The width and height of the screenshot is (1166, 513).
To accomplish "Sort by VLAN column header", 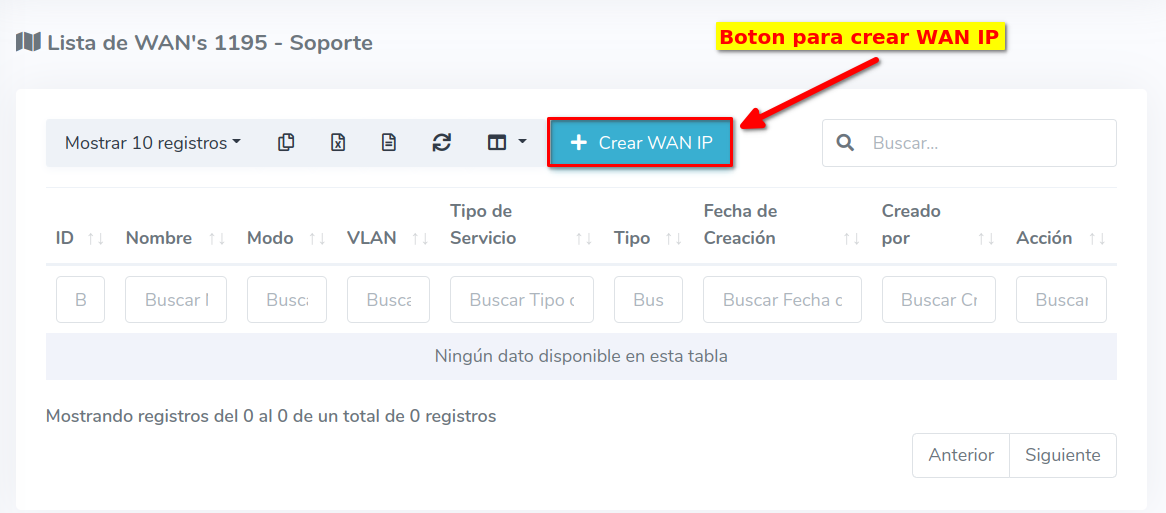I will click(372, 238).
